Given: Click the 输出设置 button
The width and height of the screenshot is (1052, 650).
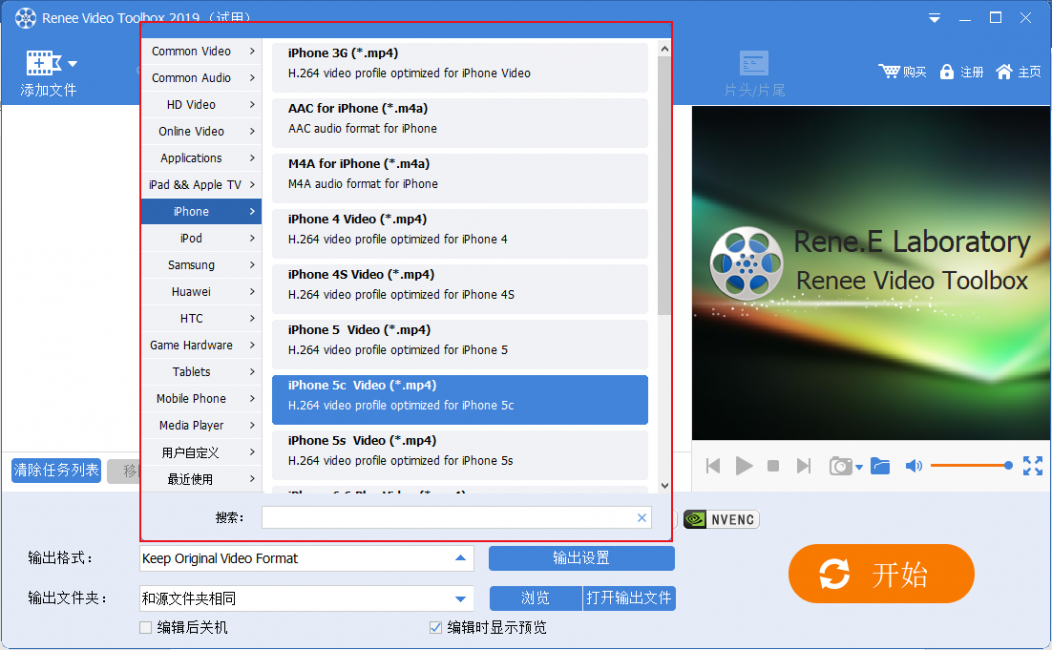Looking at the screenshot, I should (x=582, y=558).
